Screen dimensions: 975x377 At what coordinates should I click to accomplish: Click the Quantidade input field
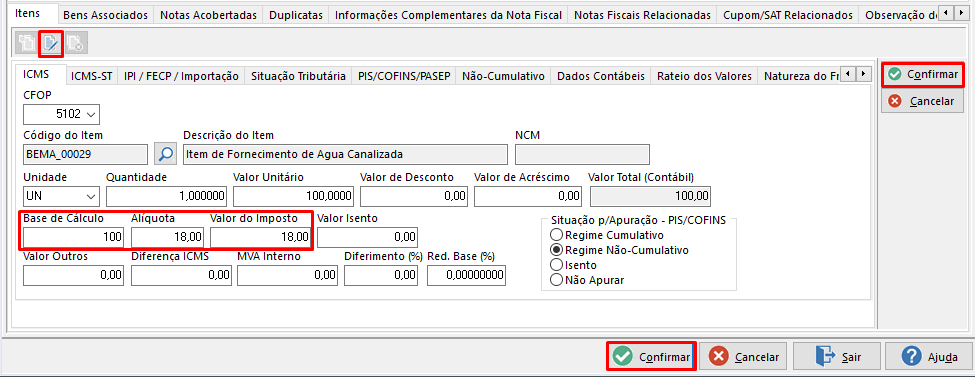pos(167,196)
